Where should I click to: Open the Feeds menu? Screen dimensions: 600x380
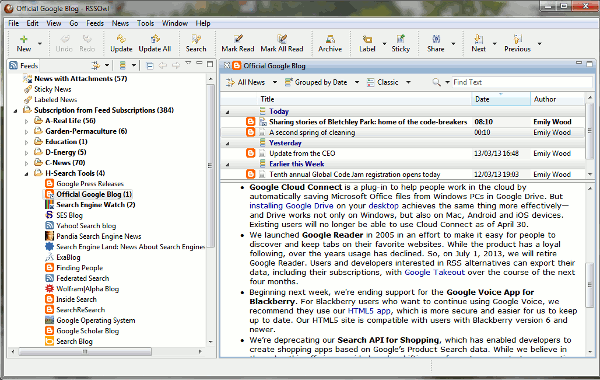(x=95, y=23)
